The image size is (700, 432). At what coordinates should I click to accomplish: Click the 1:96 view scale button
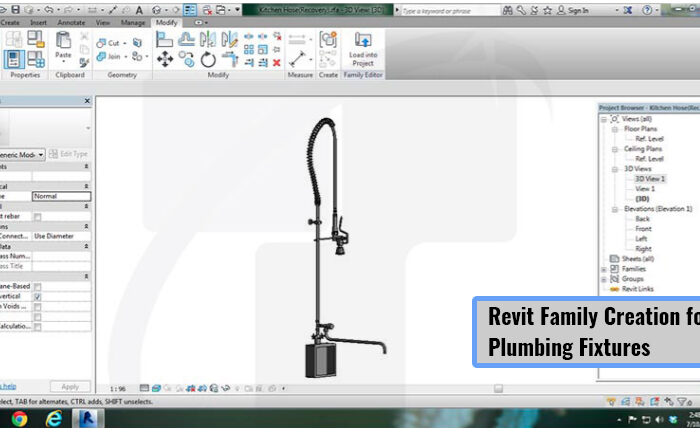point(117,389)
